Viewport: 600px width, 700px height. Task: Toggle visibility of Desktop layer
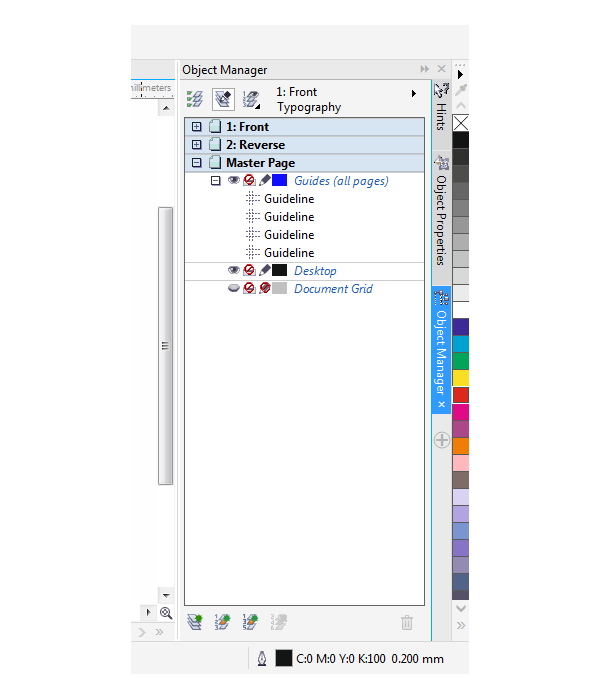click(x=233, y=270)
